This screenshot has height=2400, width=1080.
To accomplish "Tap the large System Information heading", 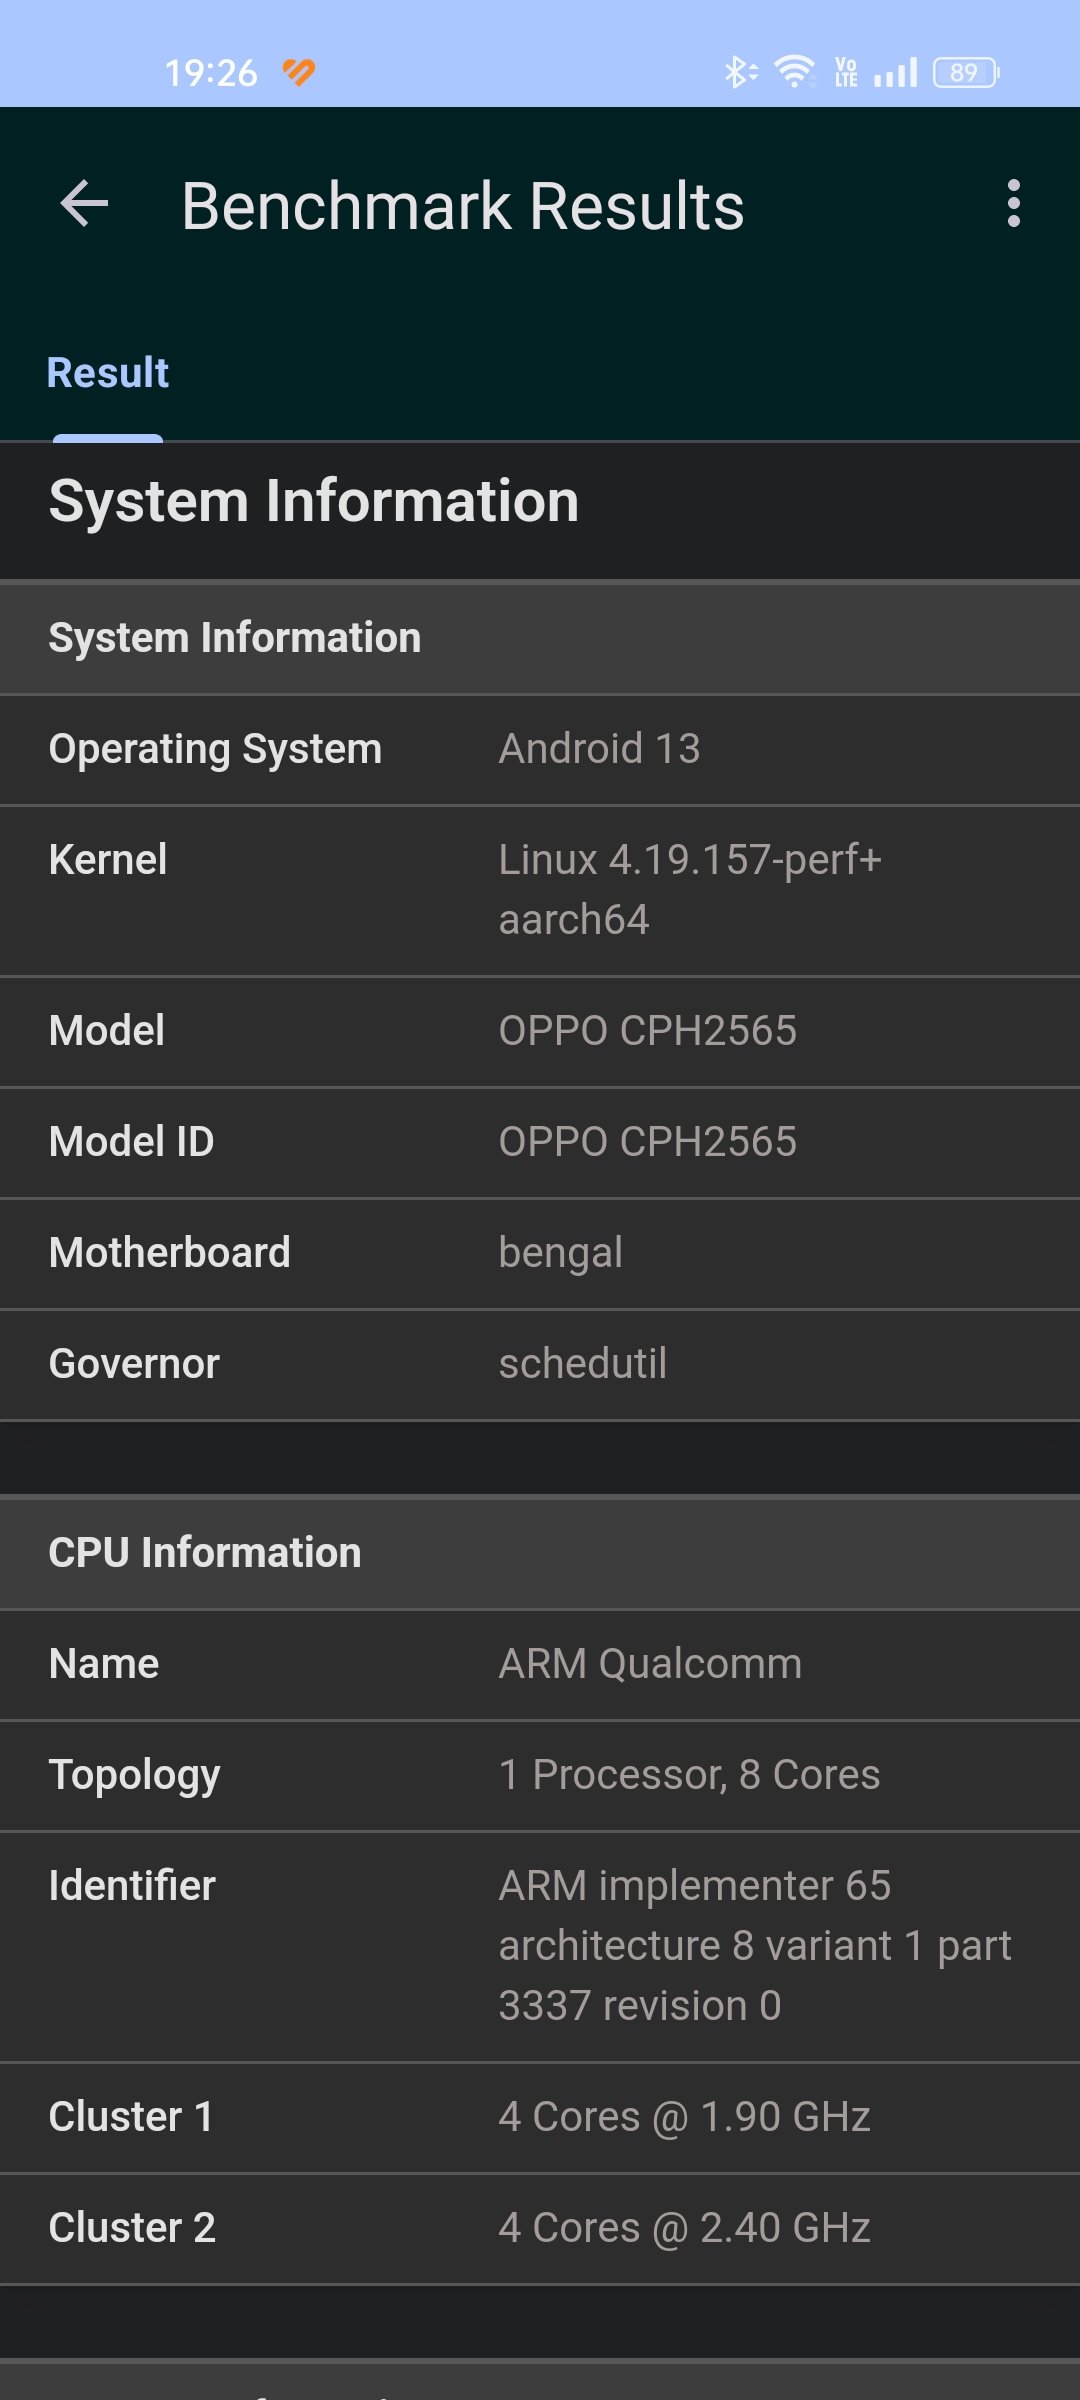I will point(314,501).
